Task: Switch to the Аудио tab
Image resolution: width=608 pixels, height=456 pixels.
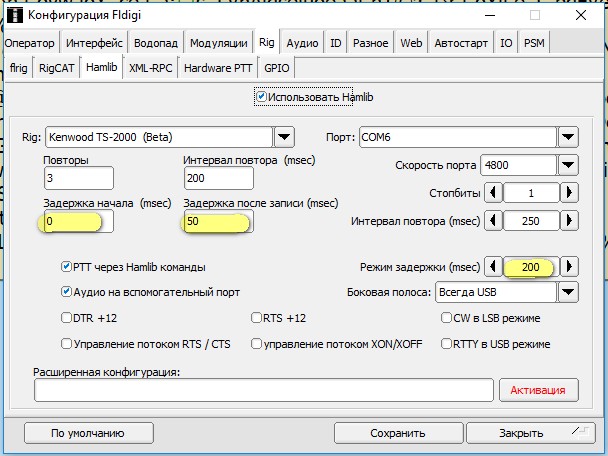Action: 302,43
